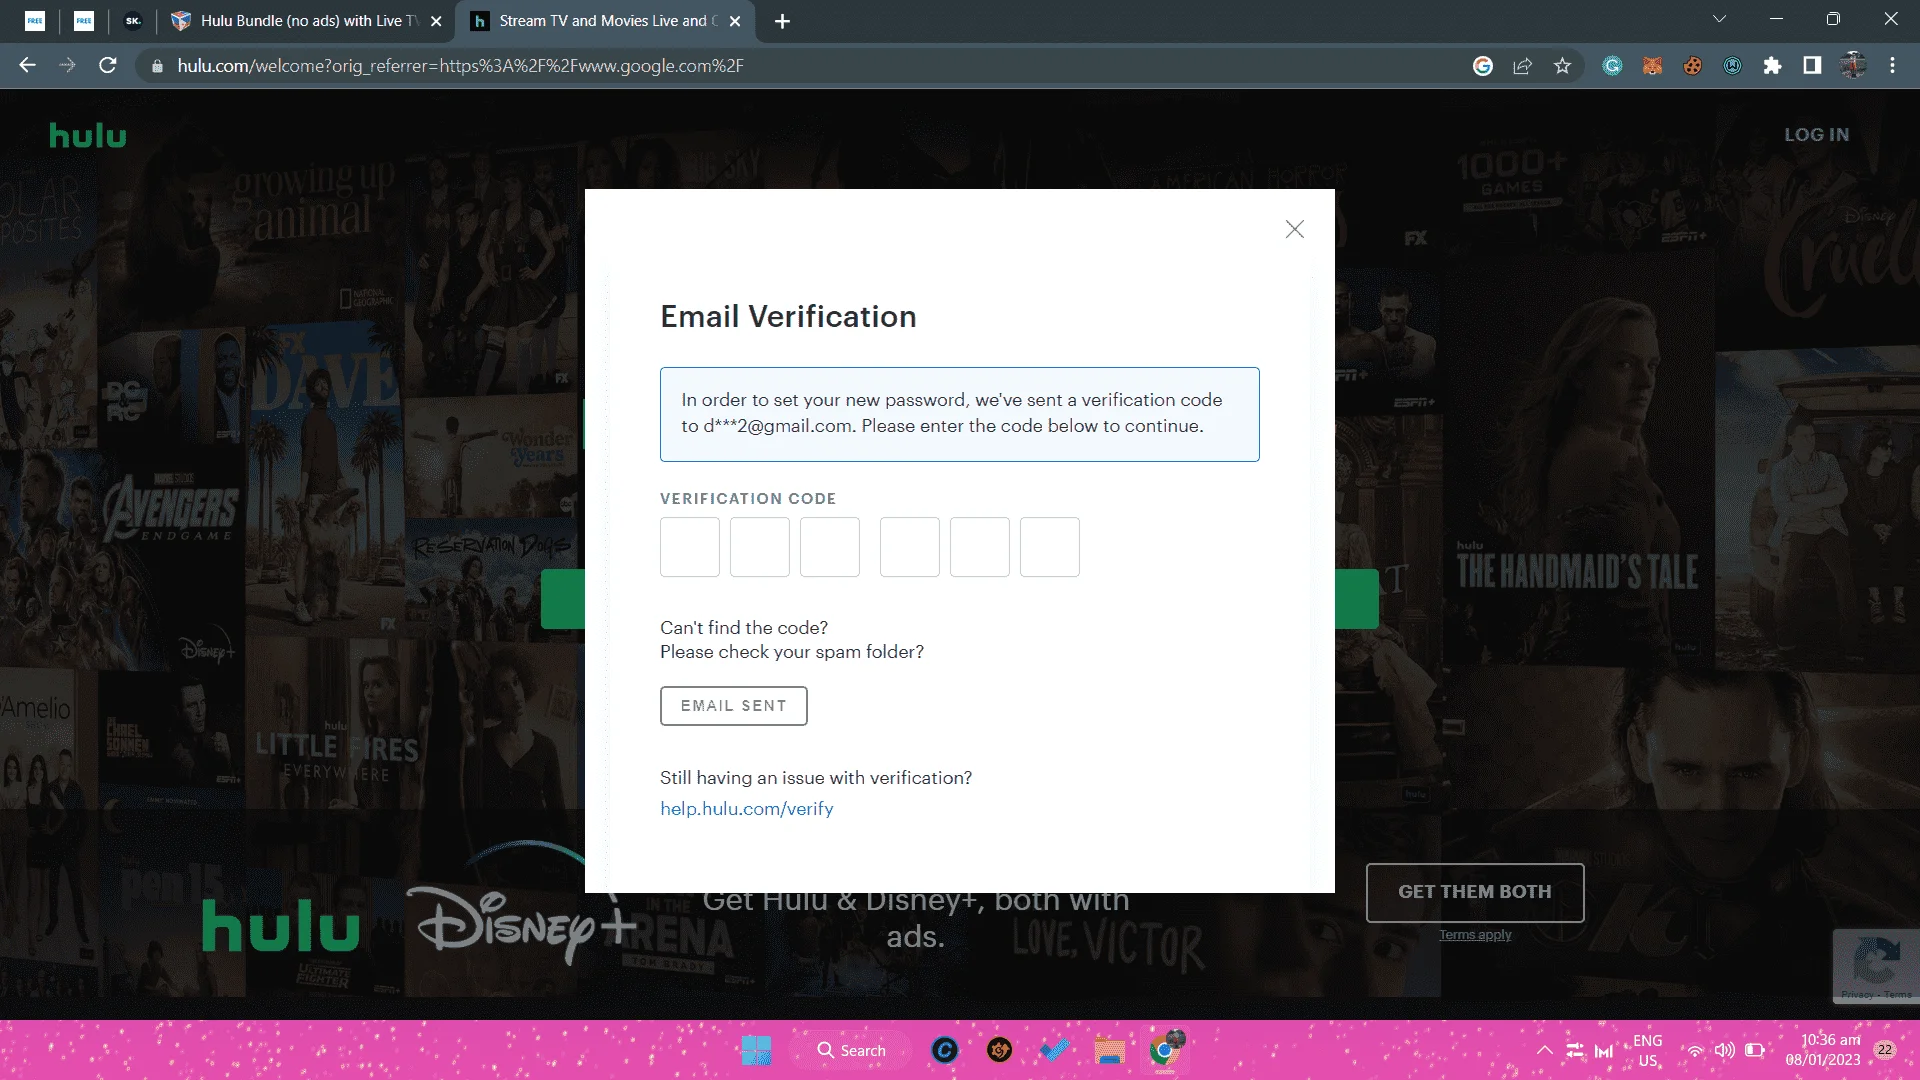Bookmark this page with the star icon

(x=1563, y=66)
